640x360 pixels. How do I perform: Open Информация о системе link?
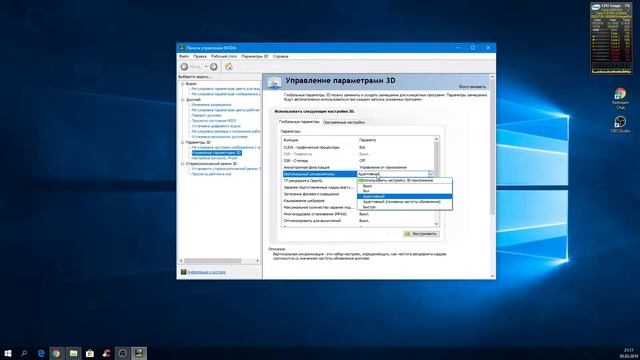tap(206, 272)
